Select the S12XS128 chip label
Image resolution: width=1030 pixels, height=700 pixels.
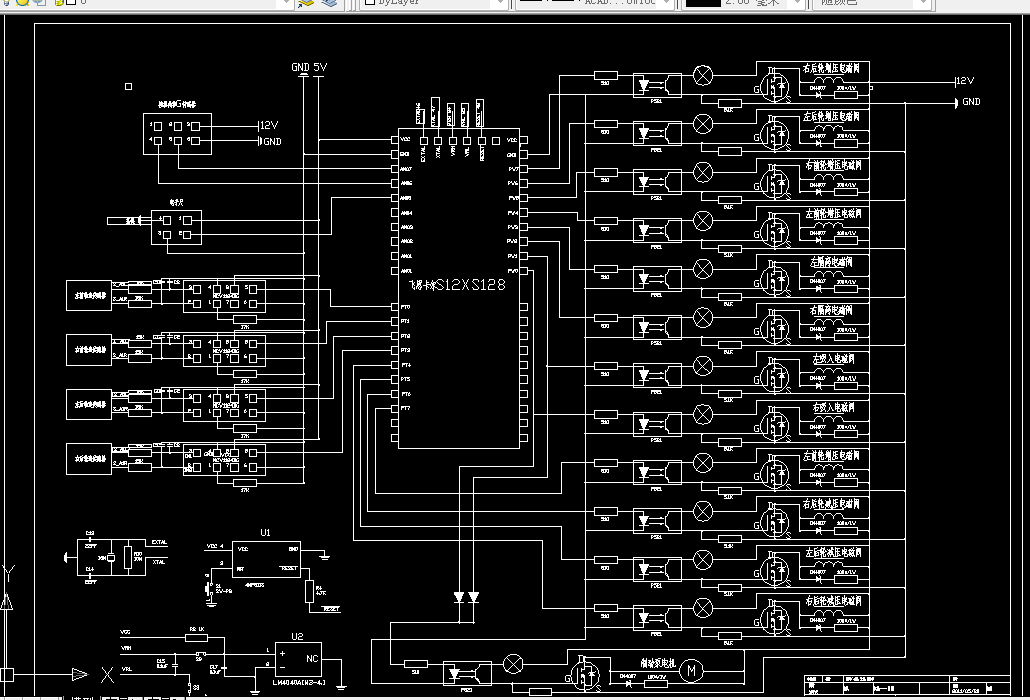tap(471, 284)
